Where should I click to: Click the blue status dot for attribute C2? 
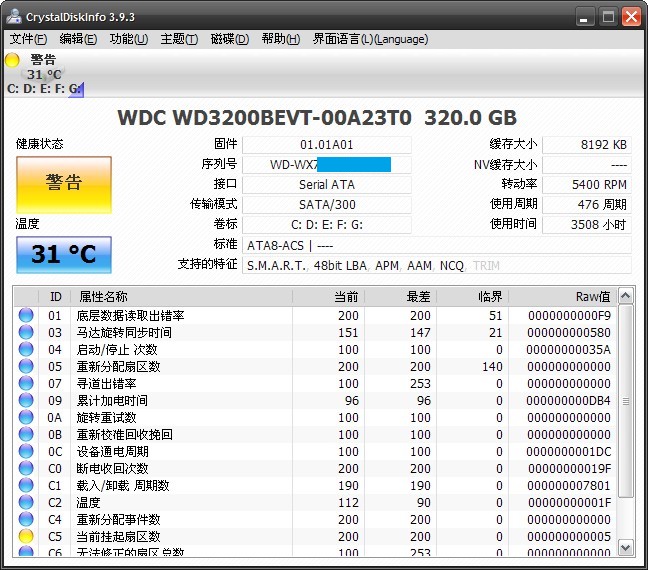26,502
